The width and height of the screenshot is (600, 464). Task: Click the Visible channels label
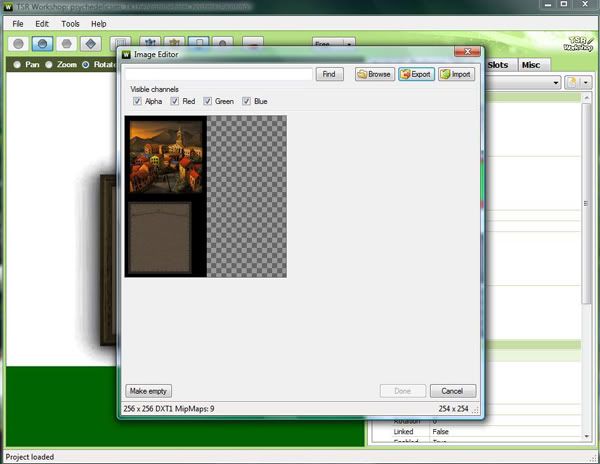click(154, 90)
